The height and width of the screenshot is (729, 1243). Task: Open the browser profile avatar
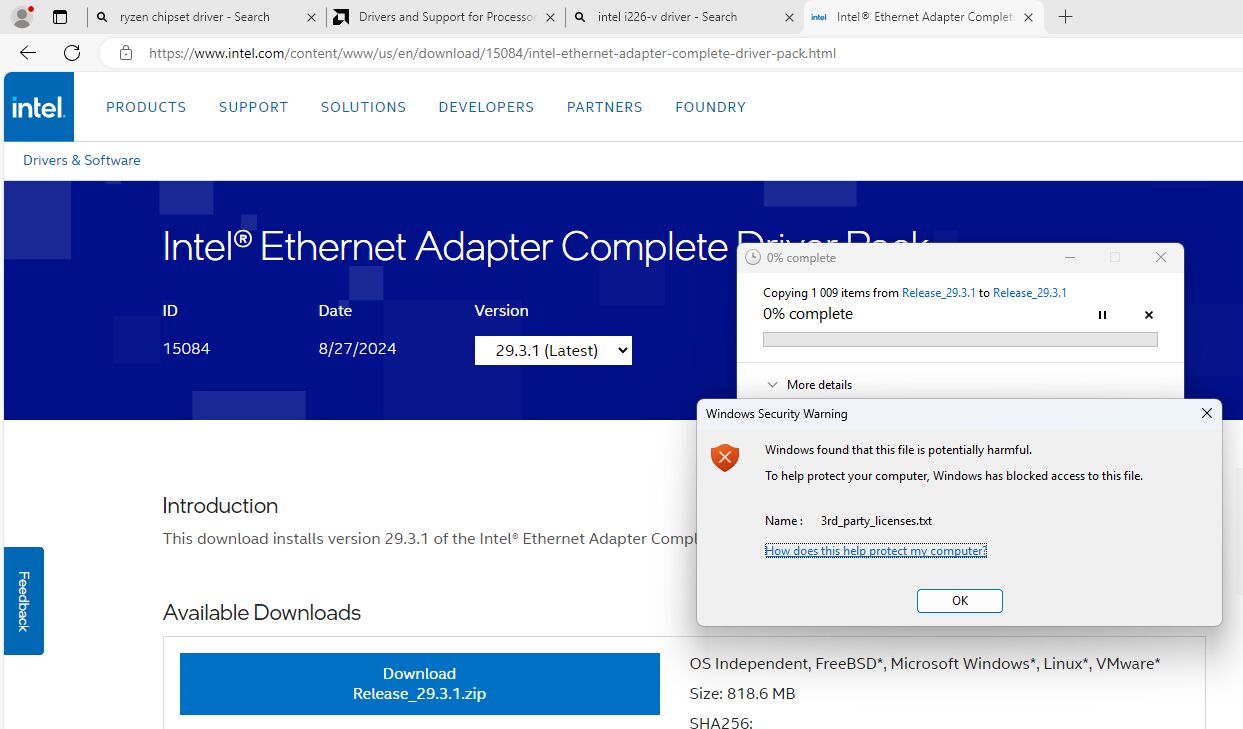pyautogui.click(x=21, y=17)
